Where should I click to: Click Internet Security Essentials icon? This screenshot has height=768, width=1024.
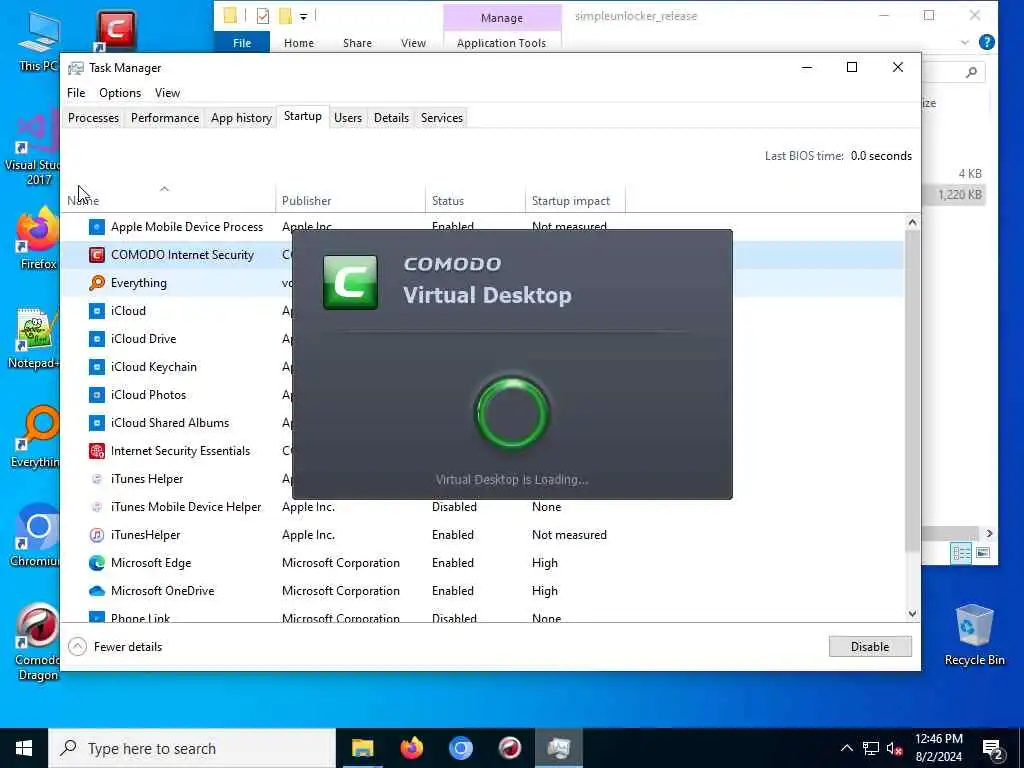tap(97, 451)
